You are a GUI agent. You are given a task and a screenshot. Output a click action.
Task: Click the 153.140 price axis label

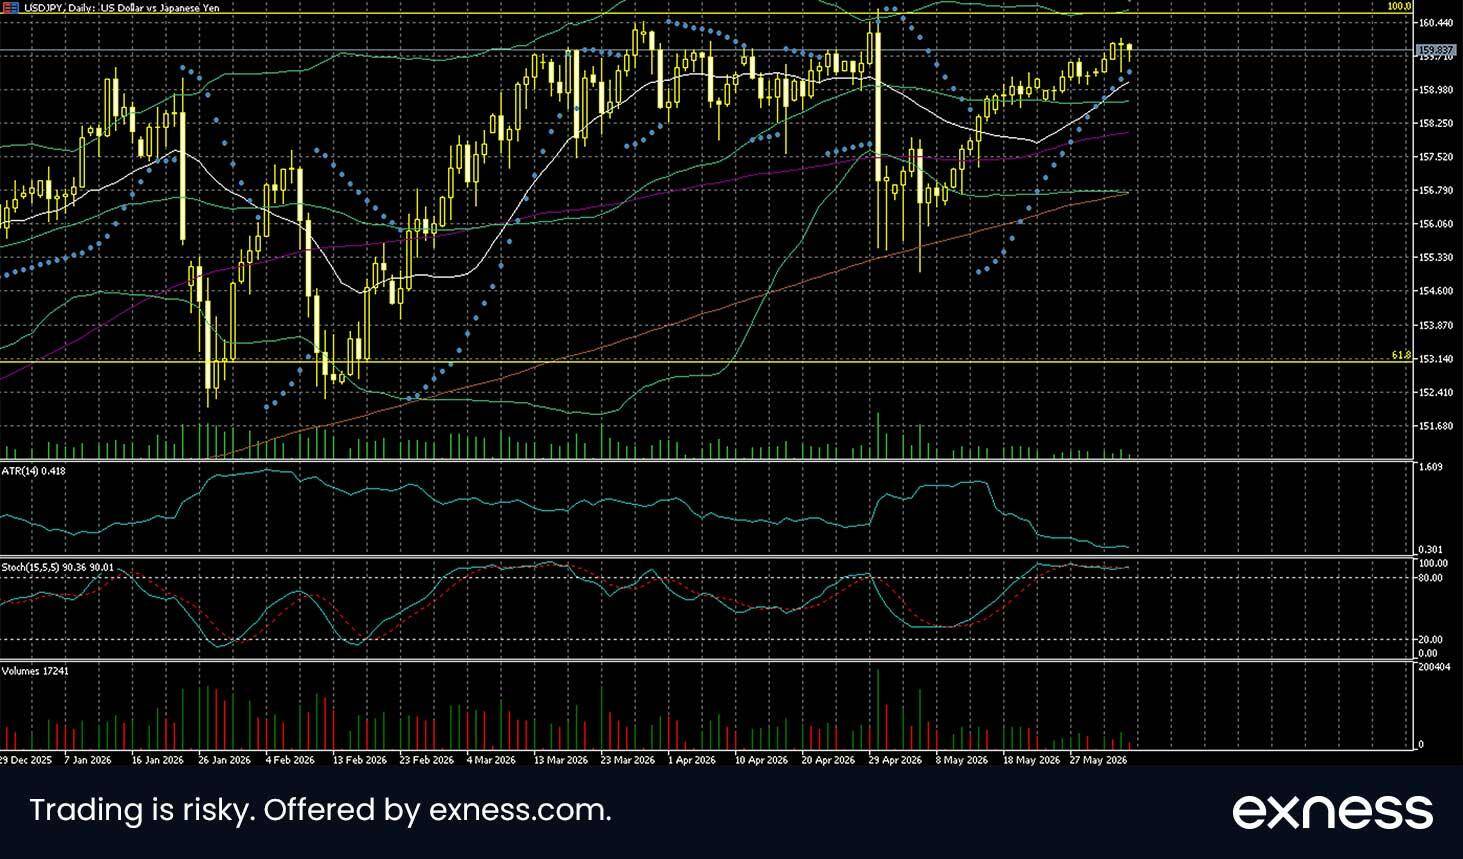[1434, 358]
